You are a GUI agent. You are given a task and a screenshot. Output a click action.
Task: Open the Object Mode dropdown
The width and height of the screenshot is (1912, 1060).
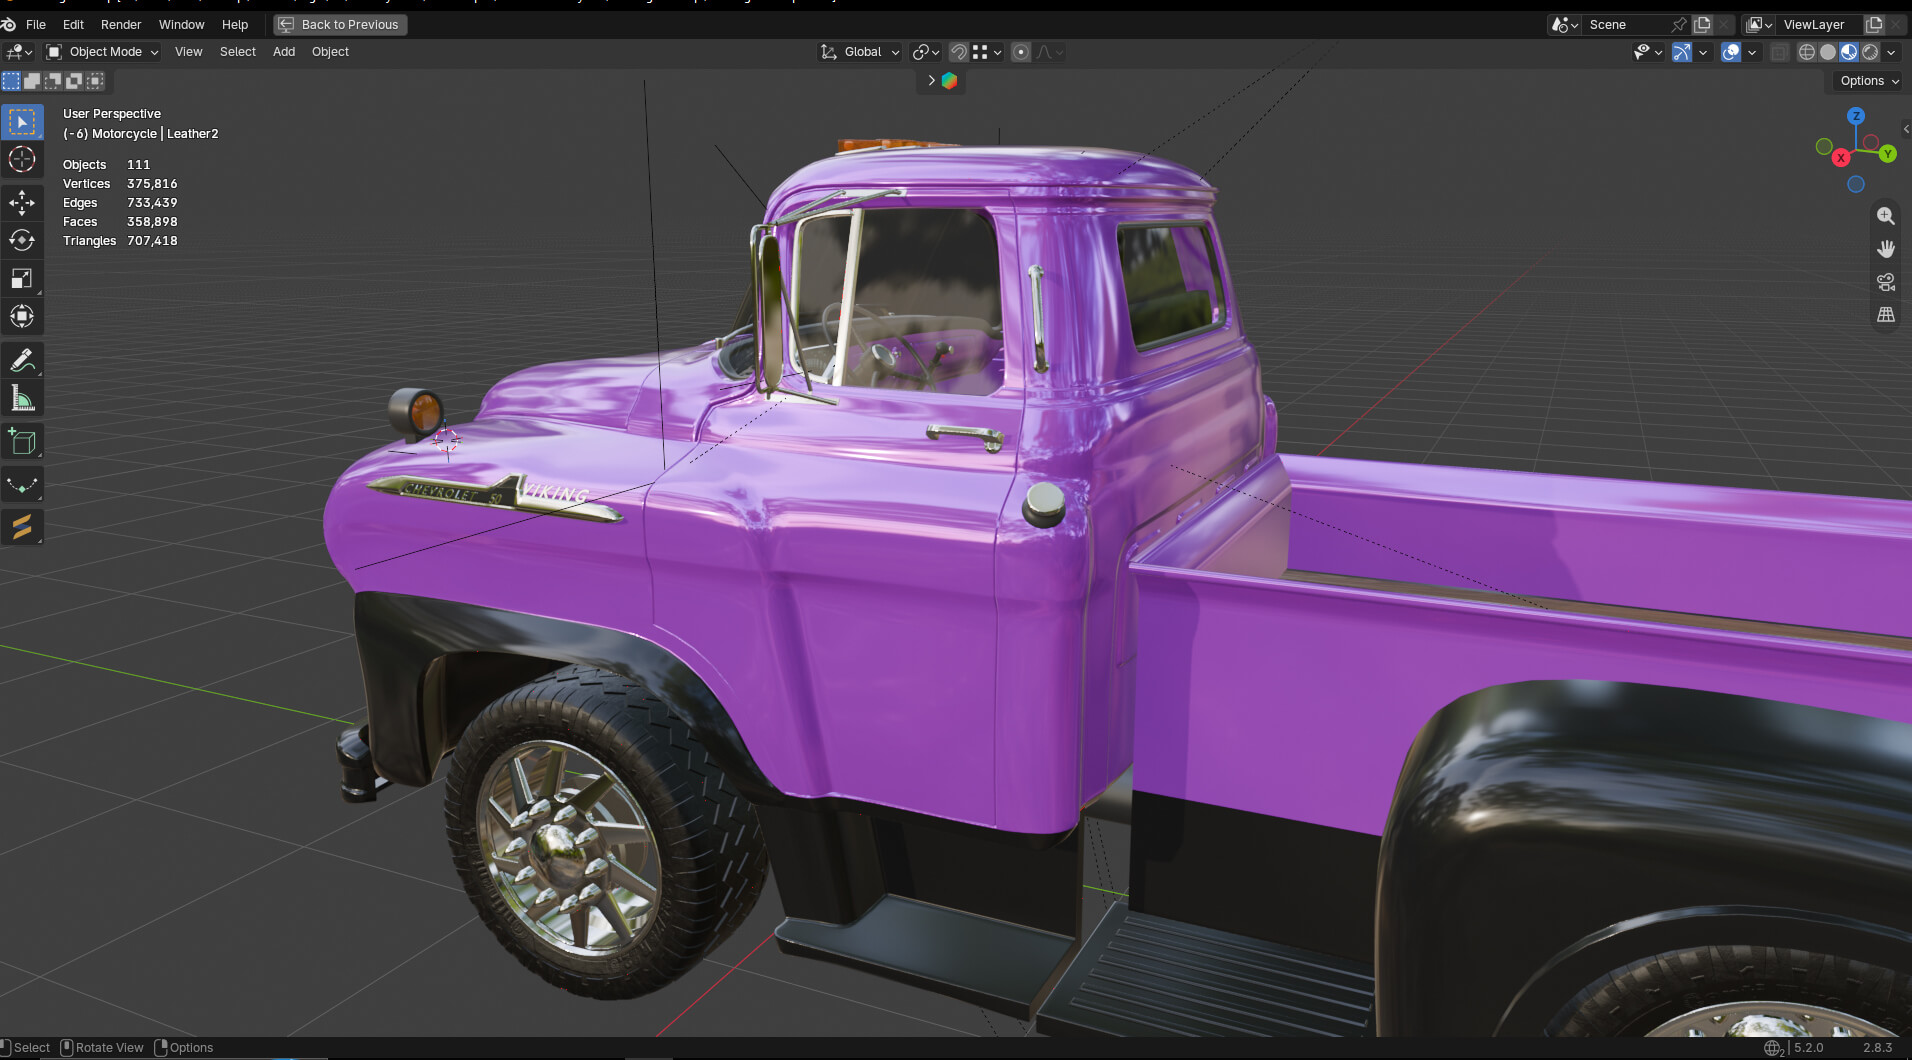pos(103,52)
